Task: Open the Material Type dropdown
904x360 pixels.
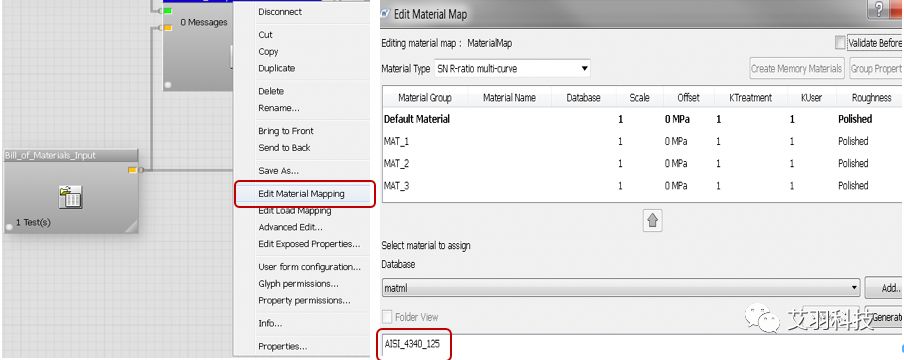Action: click(512, 69)
